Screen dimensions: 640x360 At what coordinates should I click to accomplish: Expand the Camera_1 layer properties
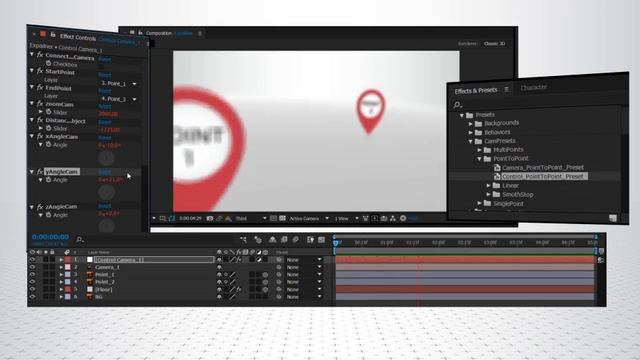pos(61,267)
